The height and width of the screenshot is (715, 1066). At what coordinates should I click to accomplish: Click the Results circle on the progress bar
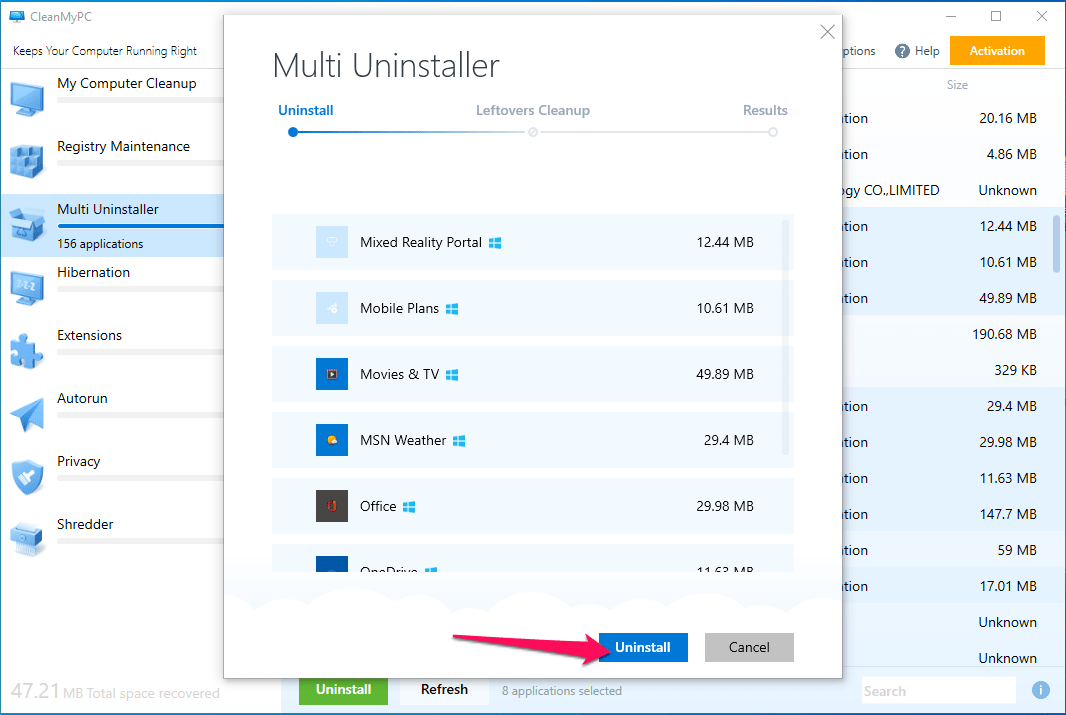click(772, 131)
